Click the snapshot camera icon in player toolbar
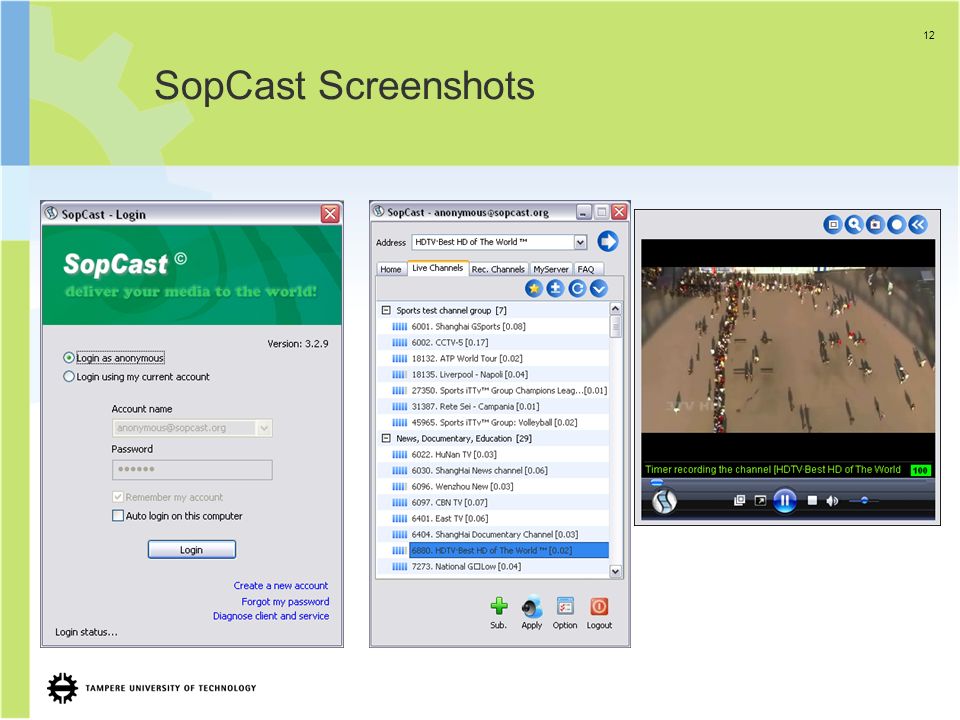This screenshot has height=720, width=960. coord(876,225)
